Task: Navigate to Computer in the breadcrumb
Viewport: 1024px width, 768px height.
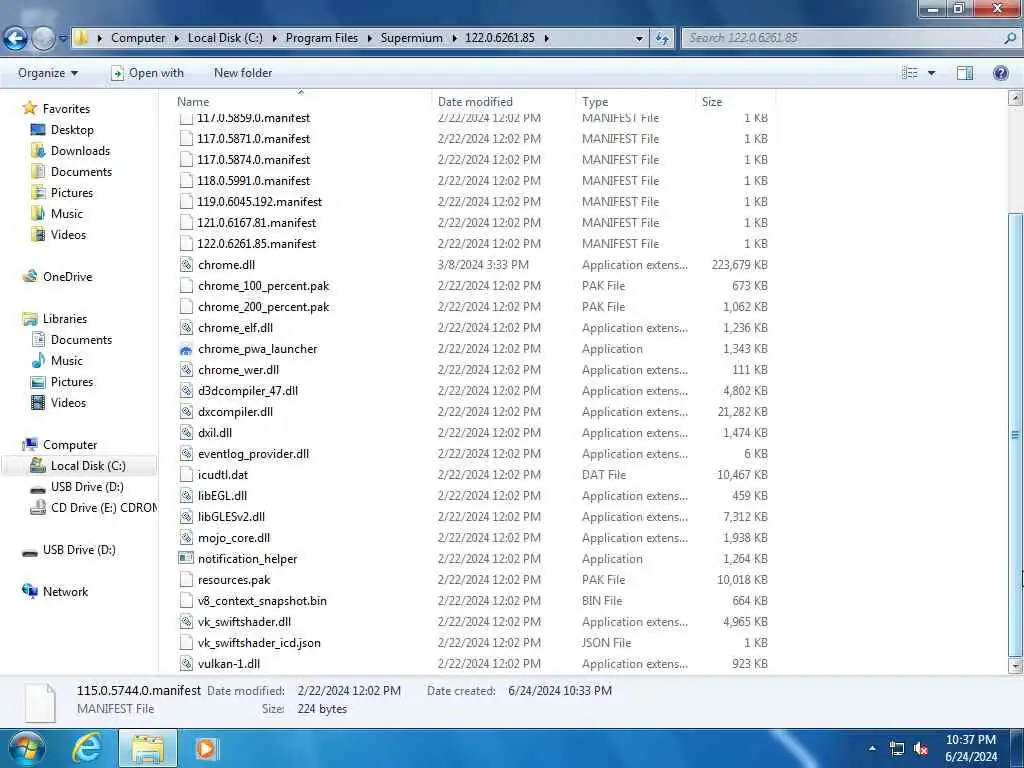Action: [138, 38]
